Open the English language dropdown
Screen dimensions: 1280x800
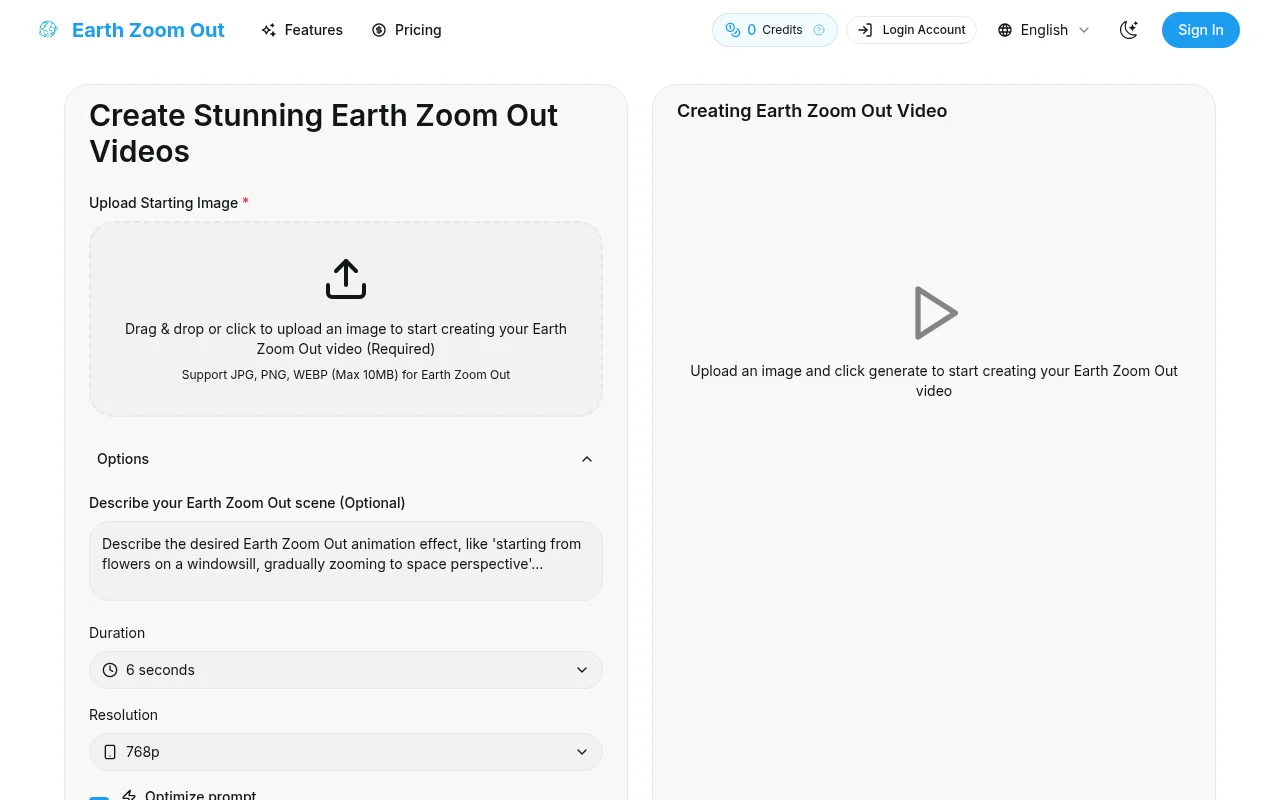pyautogui.click(x=1043, y=30)
